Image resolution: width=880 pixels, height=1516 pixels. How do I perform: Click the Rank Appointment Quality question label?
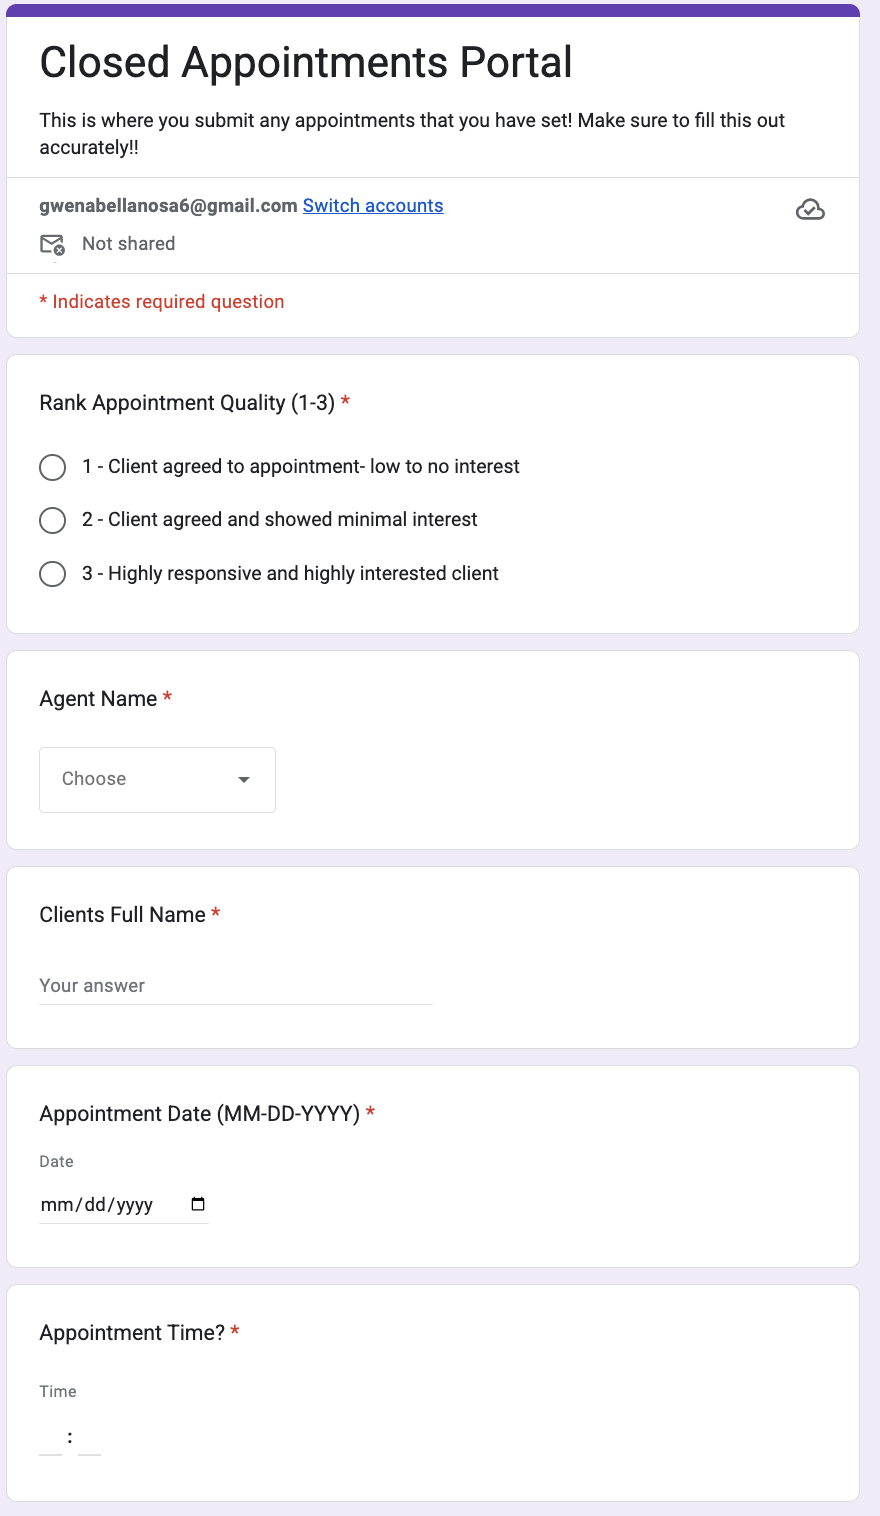pos(187,403)
